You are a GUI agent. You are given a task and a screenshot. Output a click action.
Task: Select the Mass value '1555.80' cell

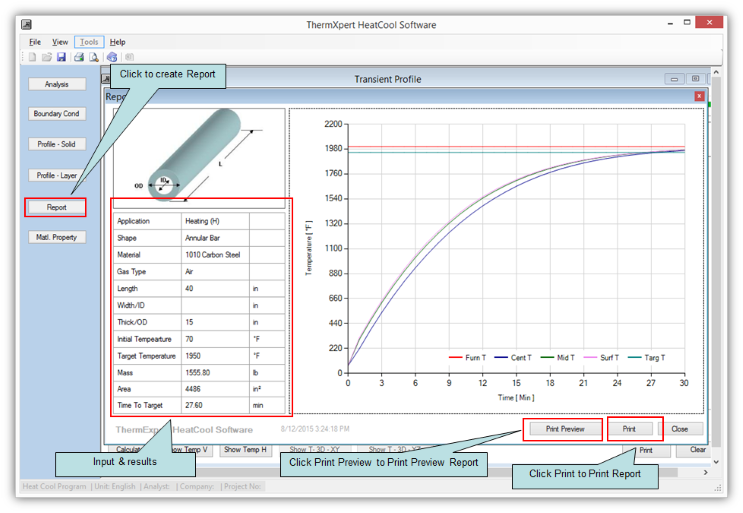(215, 373)
